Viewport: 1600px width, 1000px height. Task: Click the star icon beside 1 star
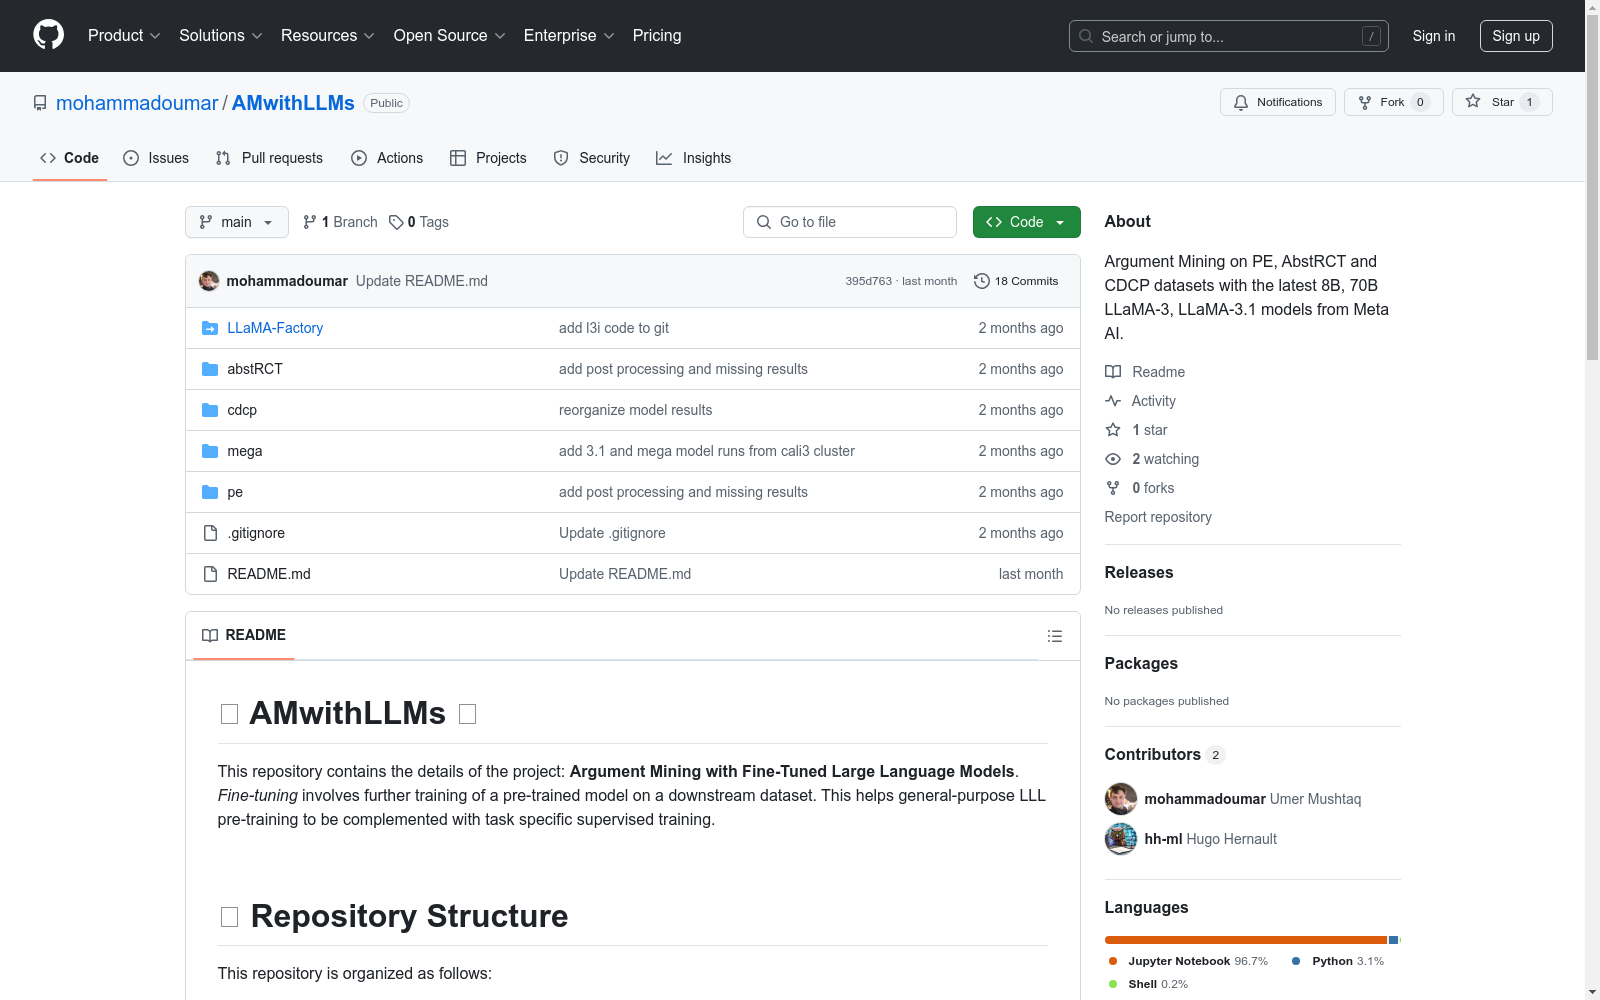(x=1113, y=430)
